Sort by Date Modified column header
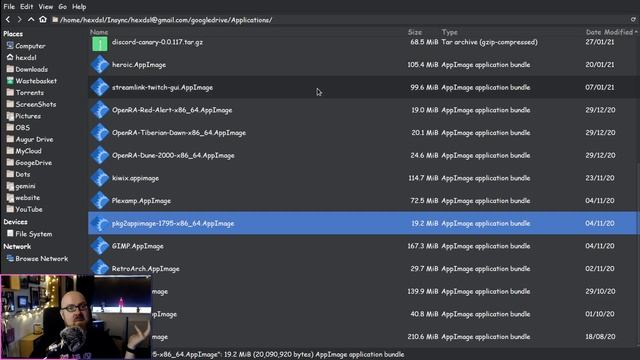 pos(609,32)
